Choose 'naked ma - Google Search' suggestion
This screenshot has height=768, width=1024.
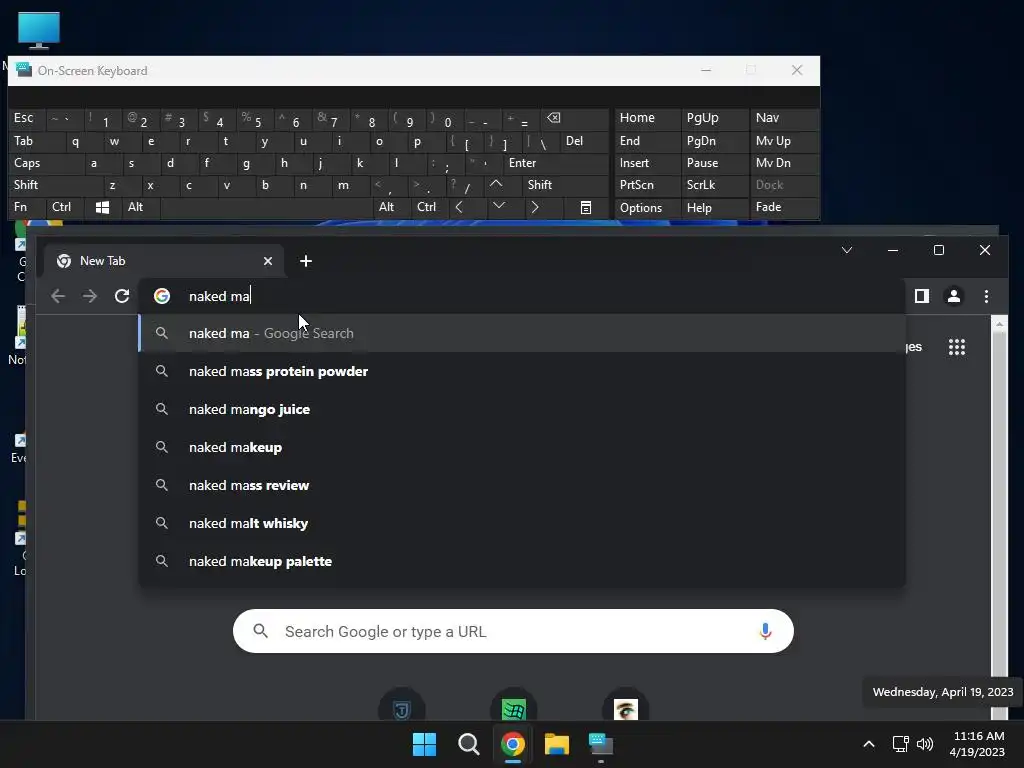tap(521, 333)
